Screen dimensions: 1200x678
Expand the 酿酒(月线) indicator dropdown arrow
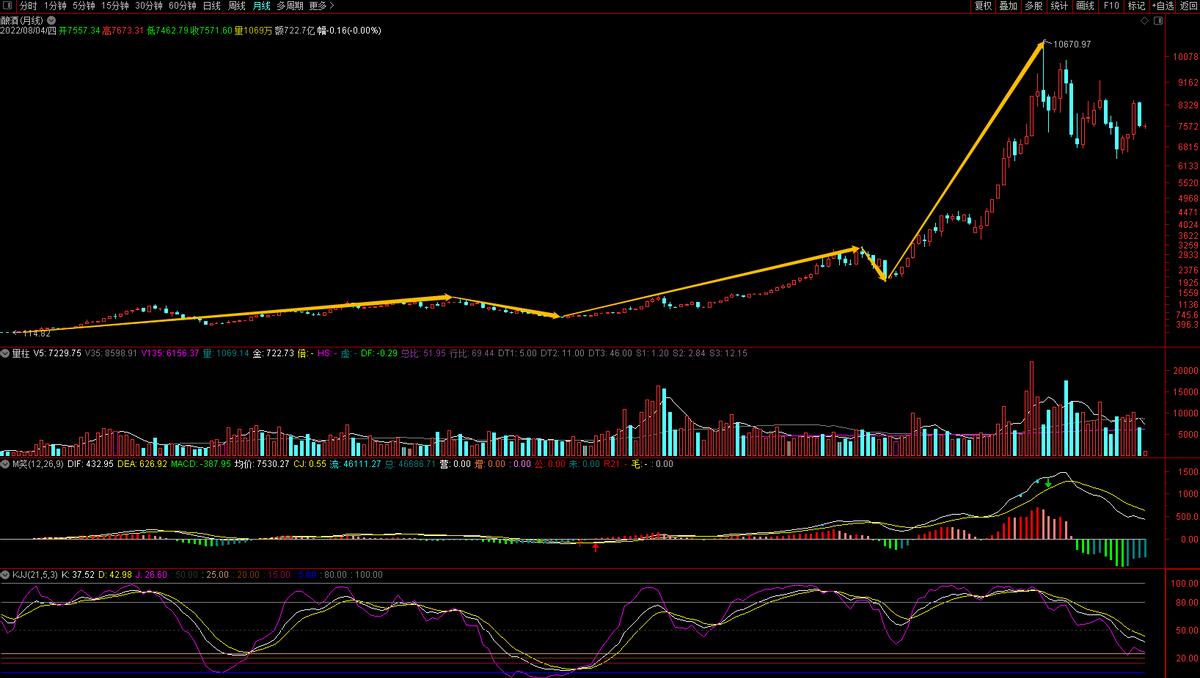[50, 19]
